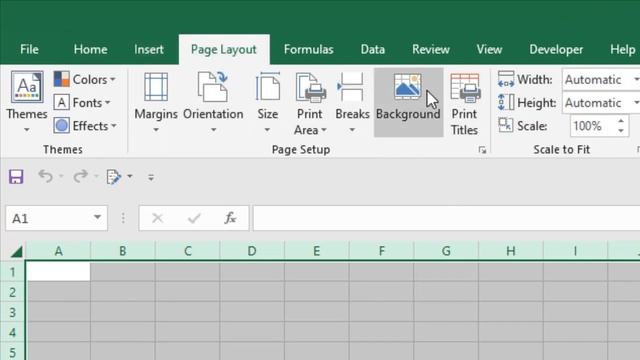The image size is (640, 360).
Task: Increase Scale with the up spinner
Action: click(x=621, y=121)
